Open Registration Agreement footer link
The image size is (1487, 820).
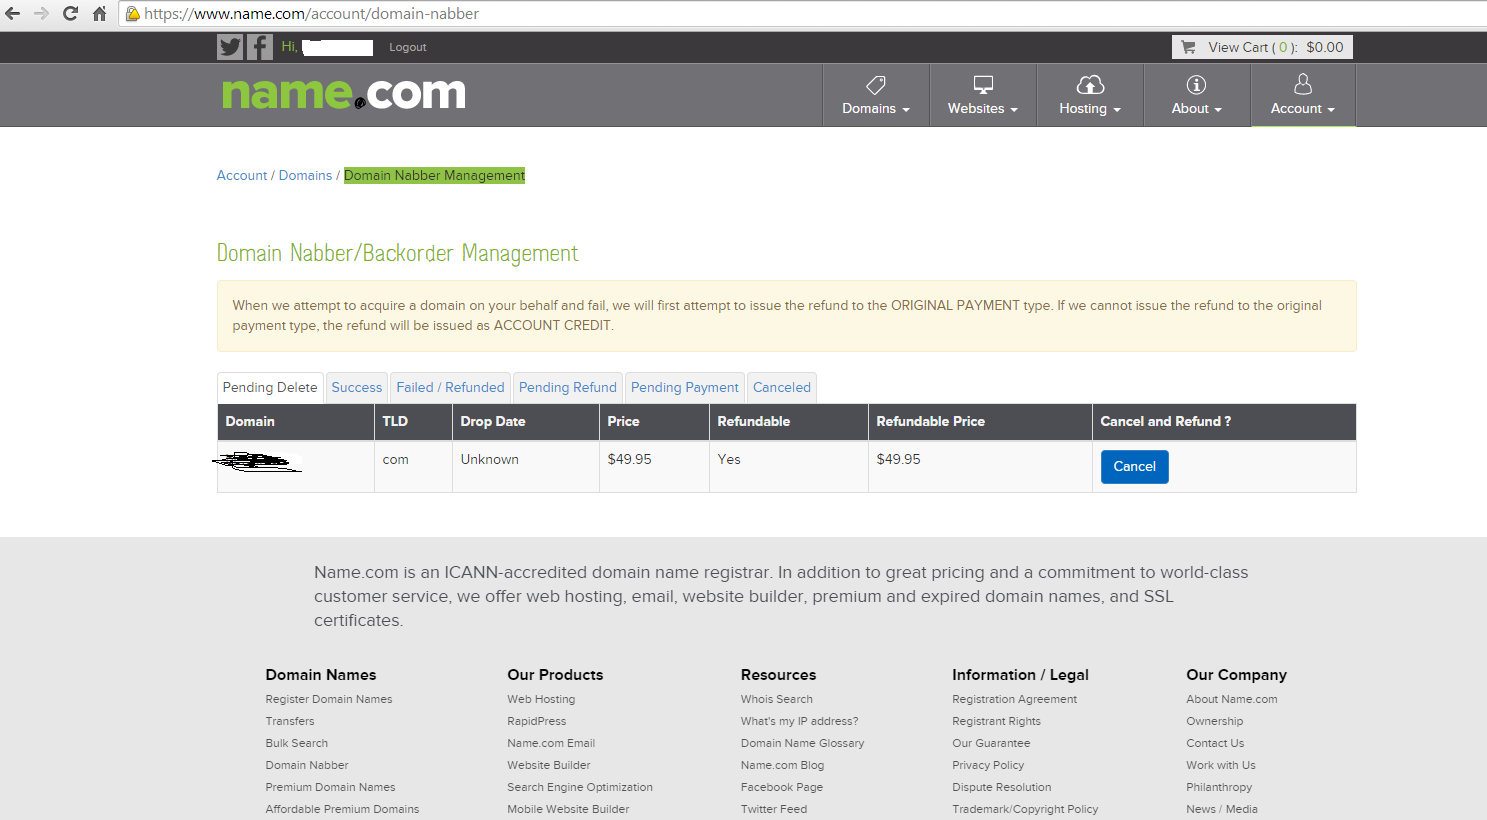1015,699
